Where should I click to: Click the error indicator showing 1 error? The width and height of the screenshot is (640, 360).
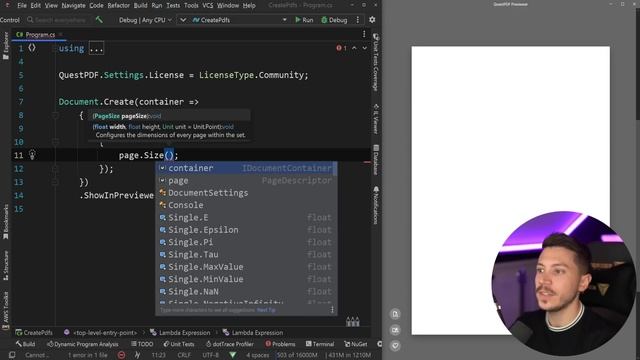[x=341, y=48]
